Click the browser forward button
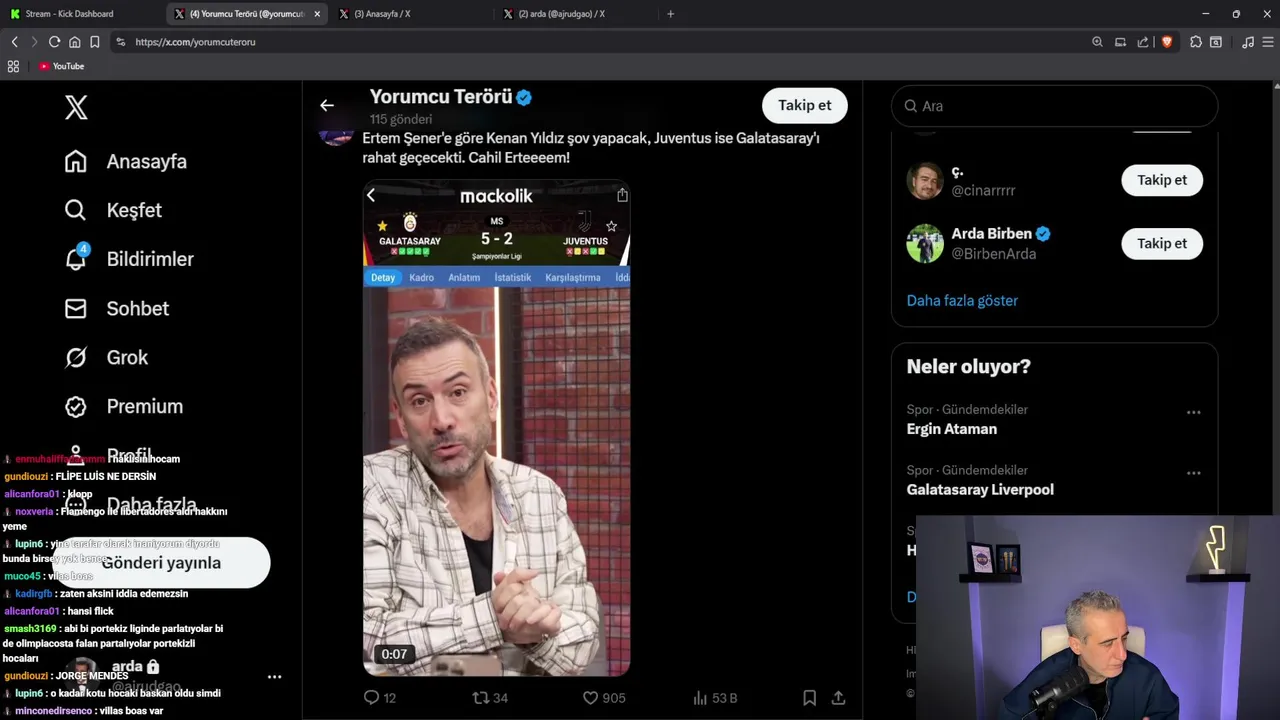Image resolution: width=1280 pixels, height=720 pixels. (x=33, y=42)
